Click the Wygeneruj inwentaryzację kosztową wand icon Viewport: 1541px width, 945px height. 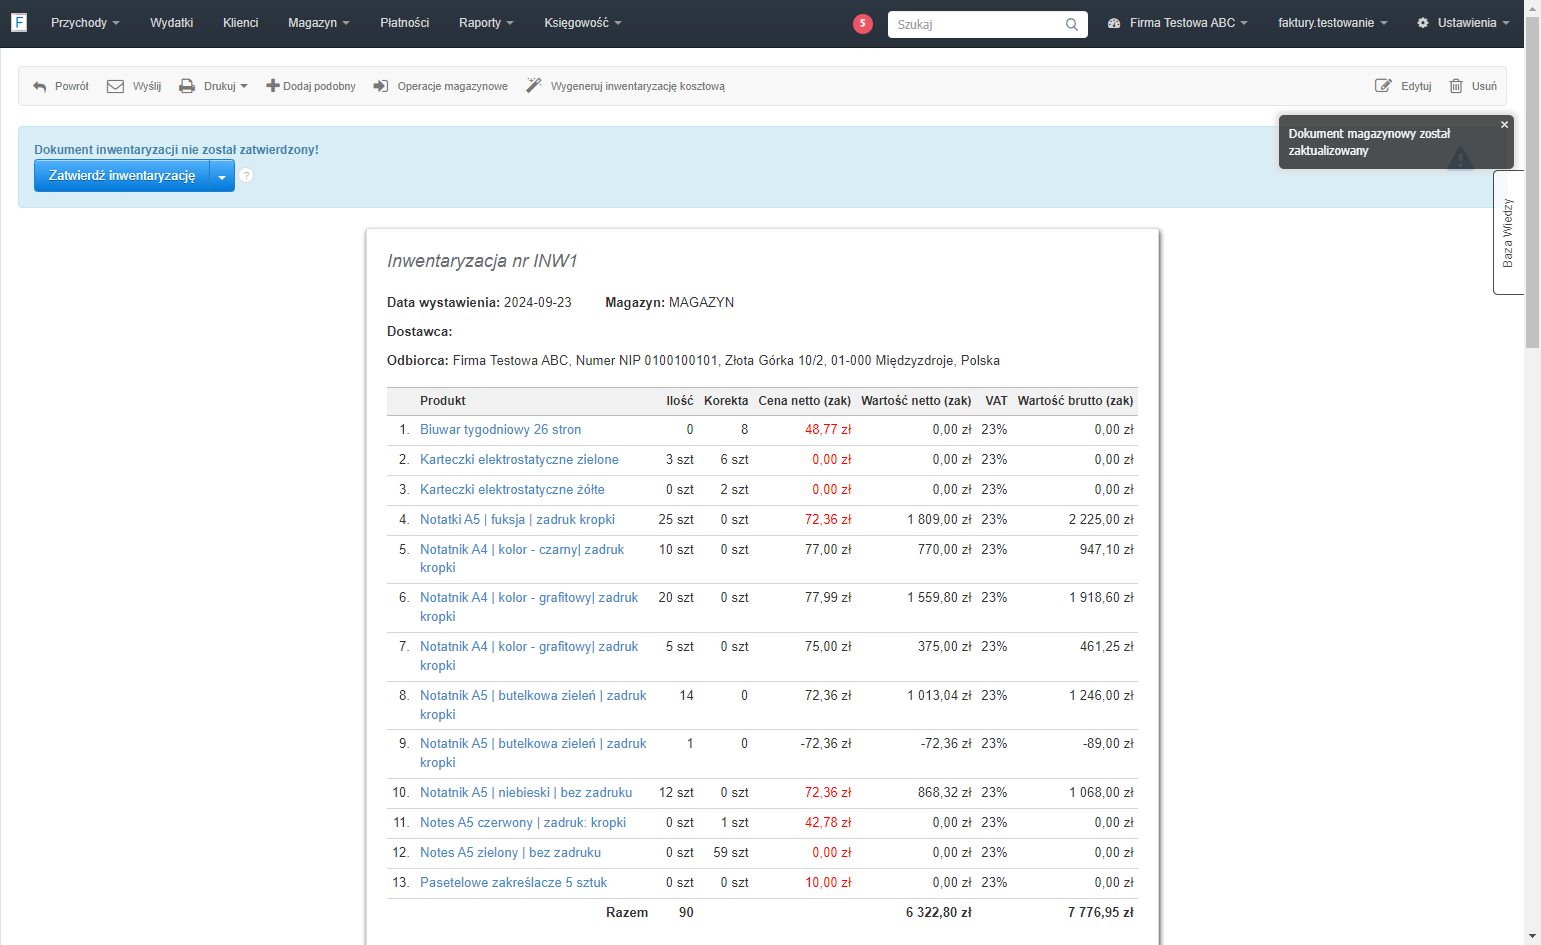point(534,86)
